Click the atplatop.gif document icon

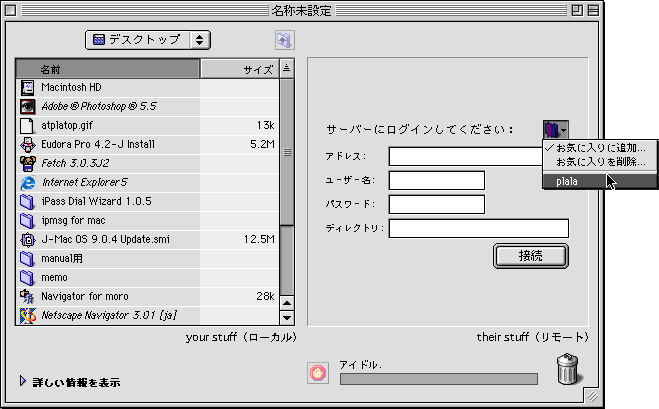pyautogui.click(x=28, y=125)
